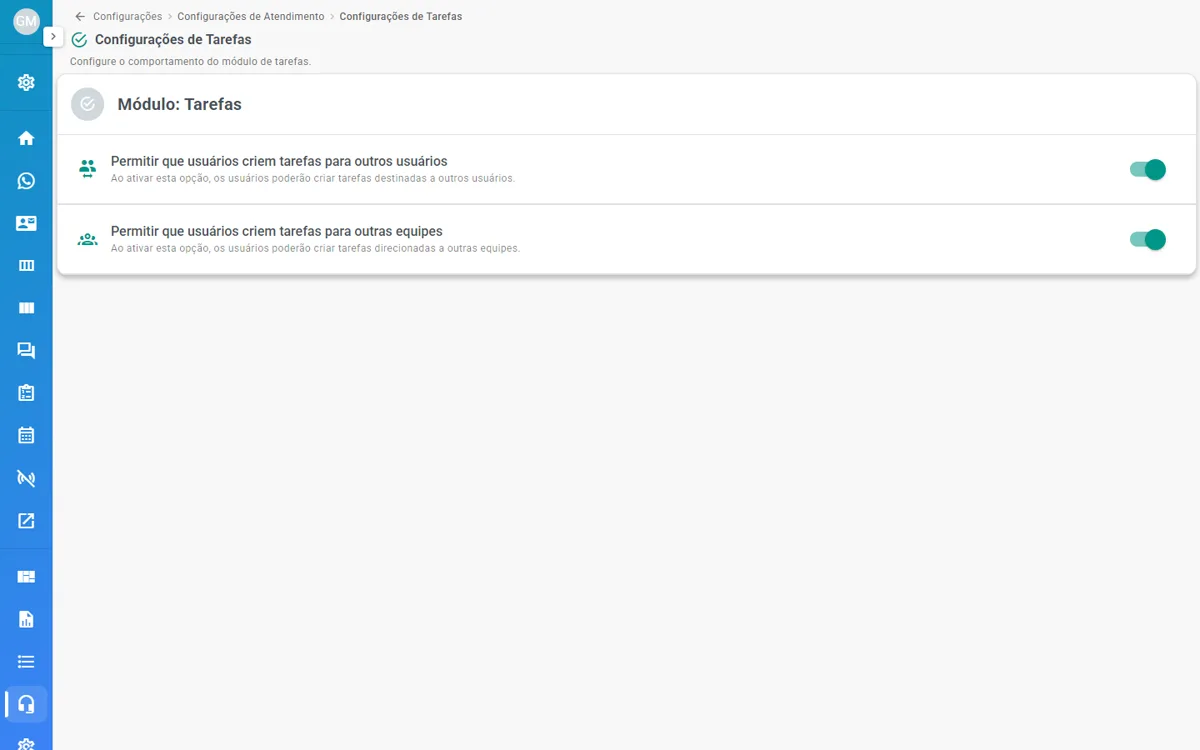Click 'Permitir que usuários criem tarefas para outras equipes'
This screenshot has width=1200, height=750.
point(277,231)
